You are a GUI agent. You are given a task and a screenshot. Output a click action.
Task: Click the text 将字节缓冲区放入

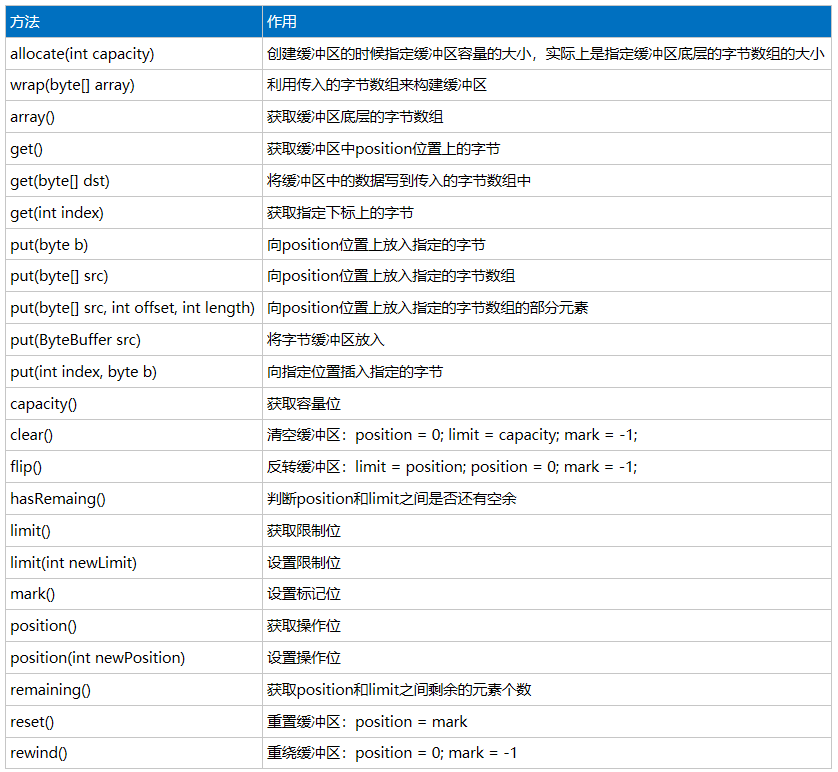[325, 340]
